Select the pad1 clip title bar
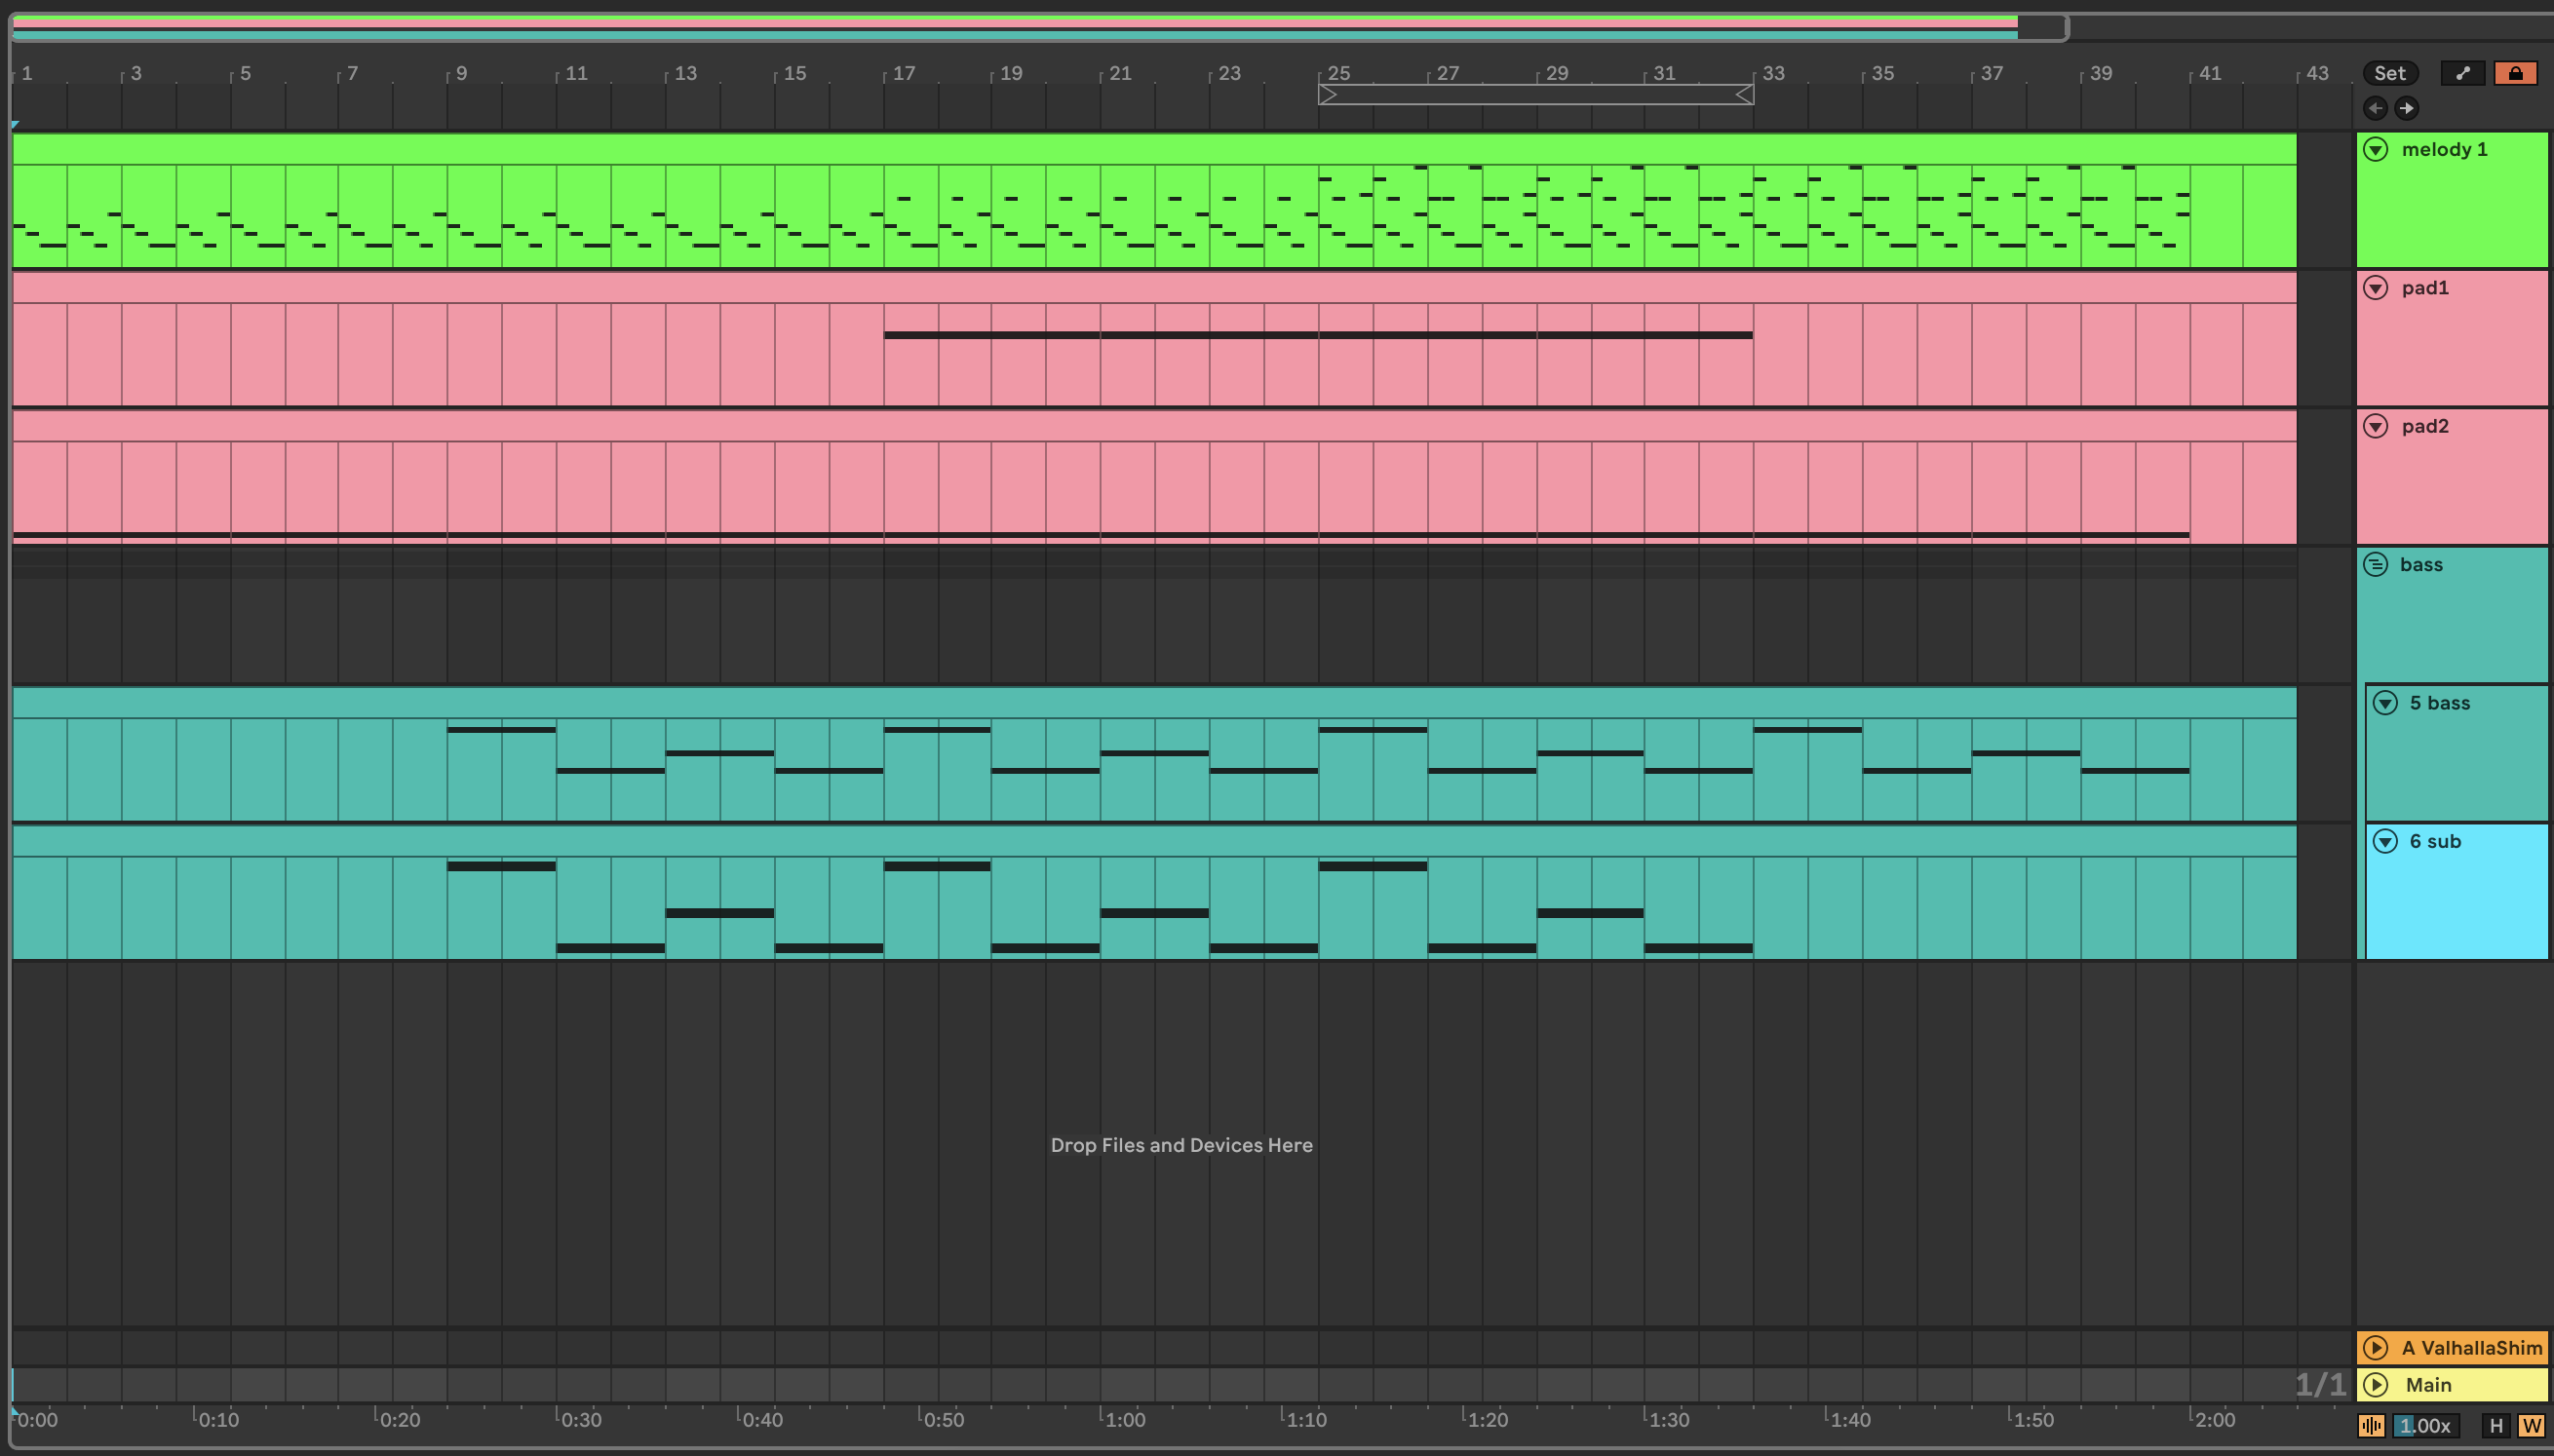This screenshot has width=2554, height=1456. (x=1154, y=288)
